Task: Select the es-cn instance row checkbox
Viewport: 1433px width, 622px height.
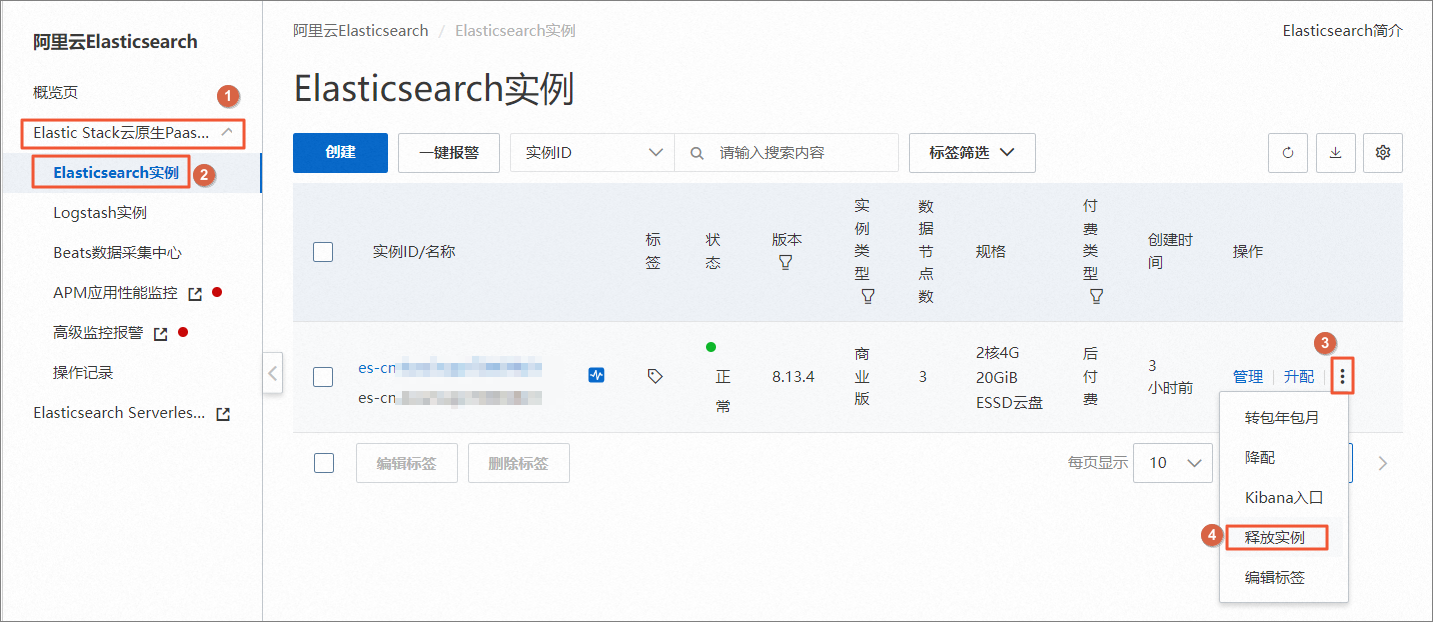Action: click(323, 377)
